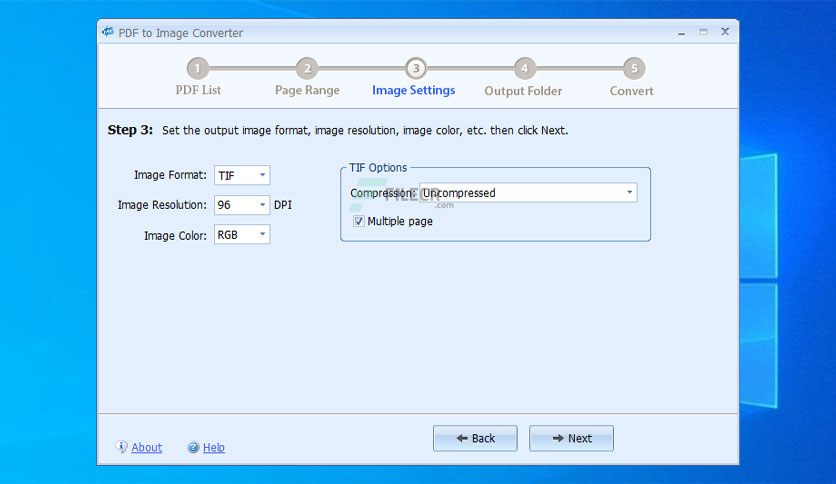Go to the Output Folder step
The width and height of the screenshot is (836, 484).
(523, 91)
